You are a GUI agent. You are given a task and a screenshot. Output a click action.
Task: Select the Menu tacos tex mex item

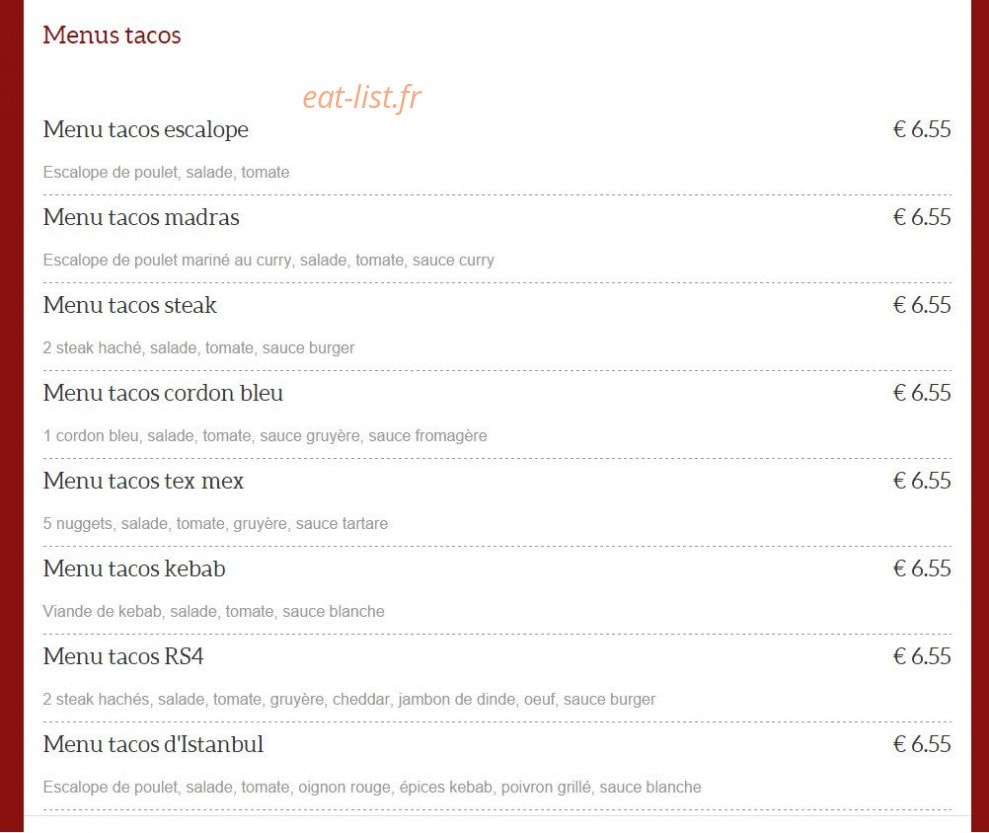pyautogui.click(x=143, y=481)
